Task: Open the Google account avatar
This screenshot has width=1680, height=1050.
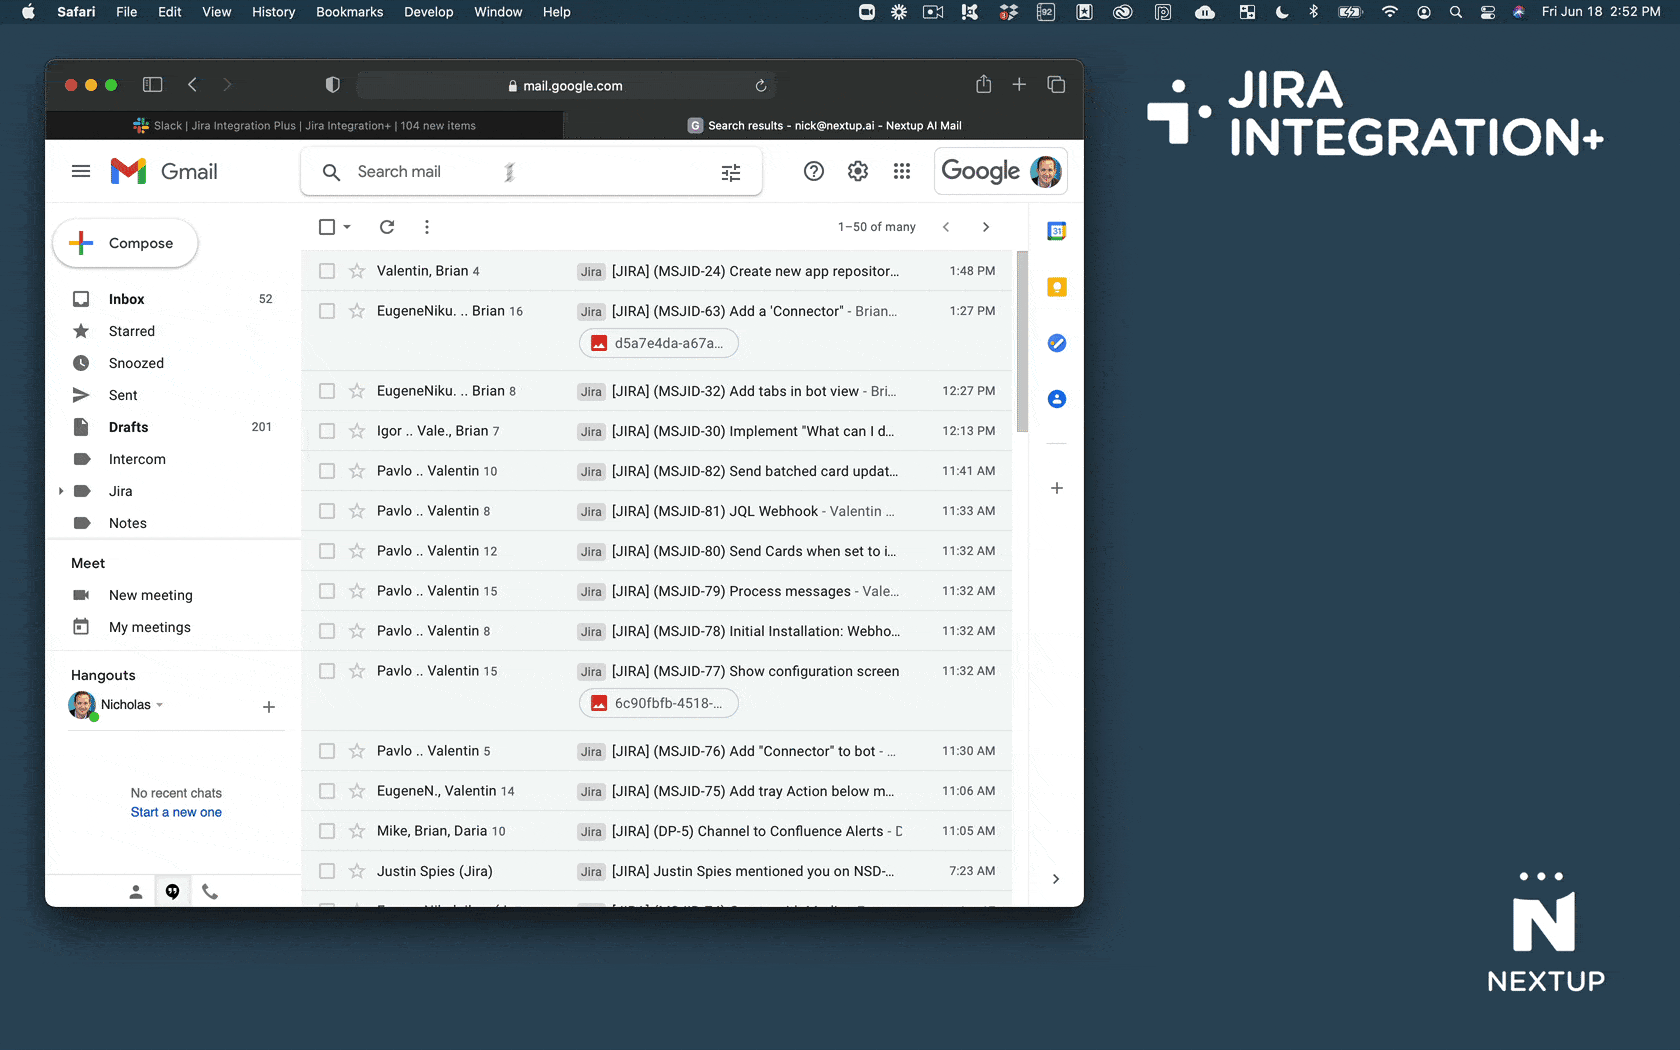Action: pyautogui.click(x=1046, y=171)
